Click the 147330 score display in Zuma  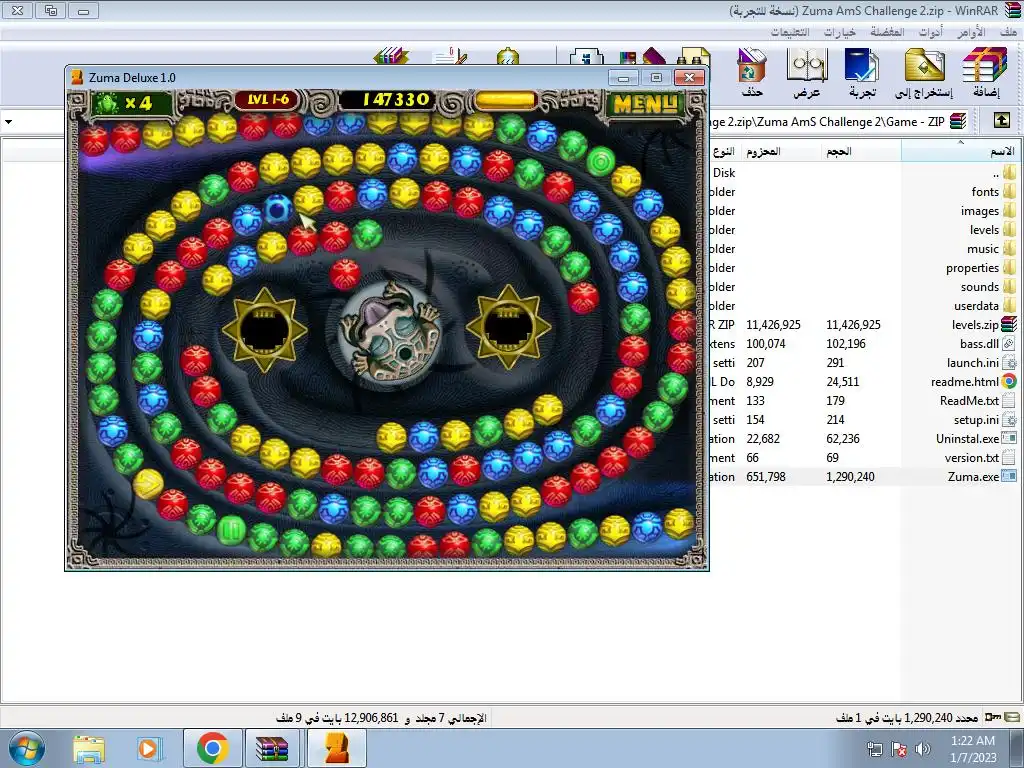tap(396, 100)
